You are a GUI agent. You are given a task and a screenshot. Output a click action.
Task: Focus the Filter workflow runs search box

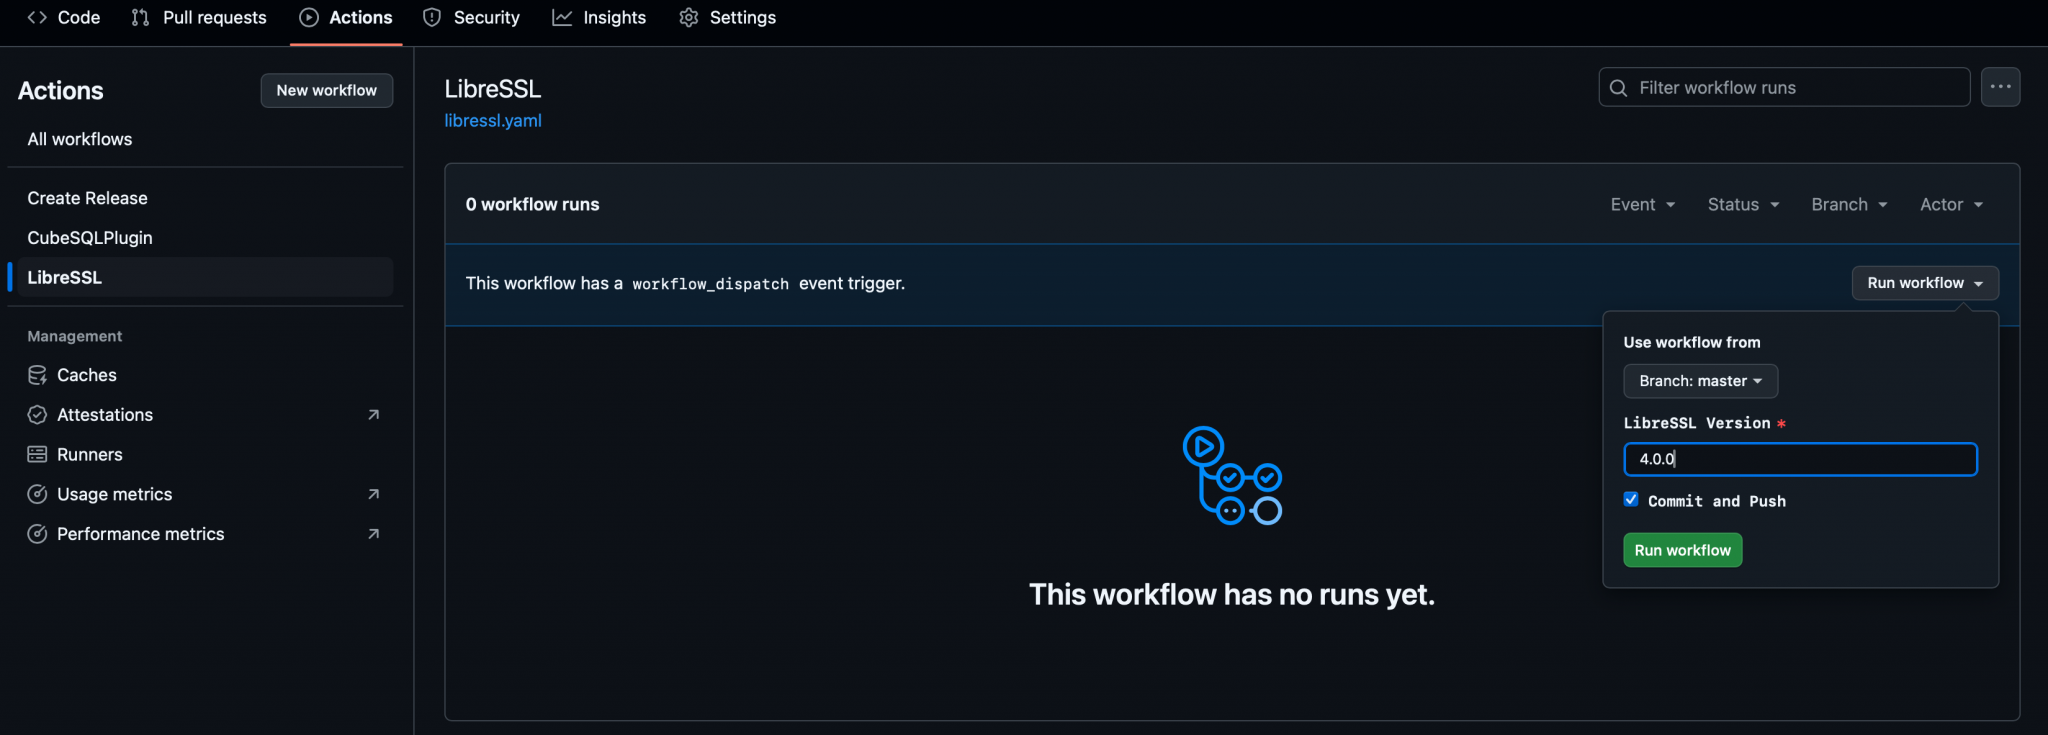(x=1784, y=88)
